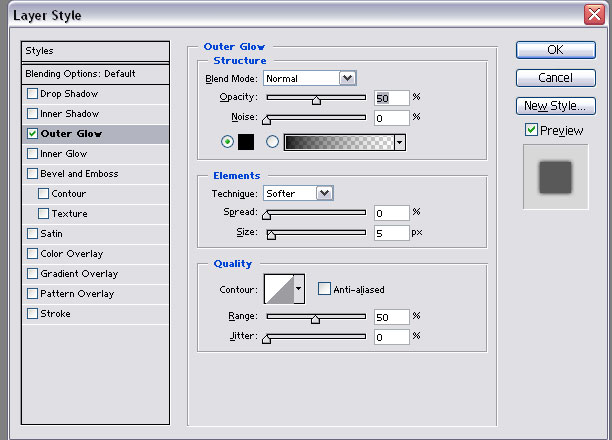Uncheck the Preview checkbox

point(531,130)
